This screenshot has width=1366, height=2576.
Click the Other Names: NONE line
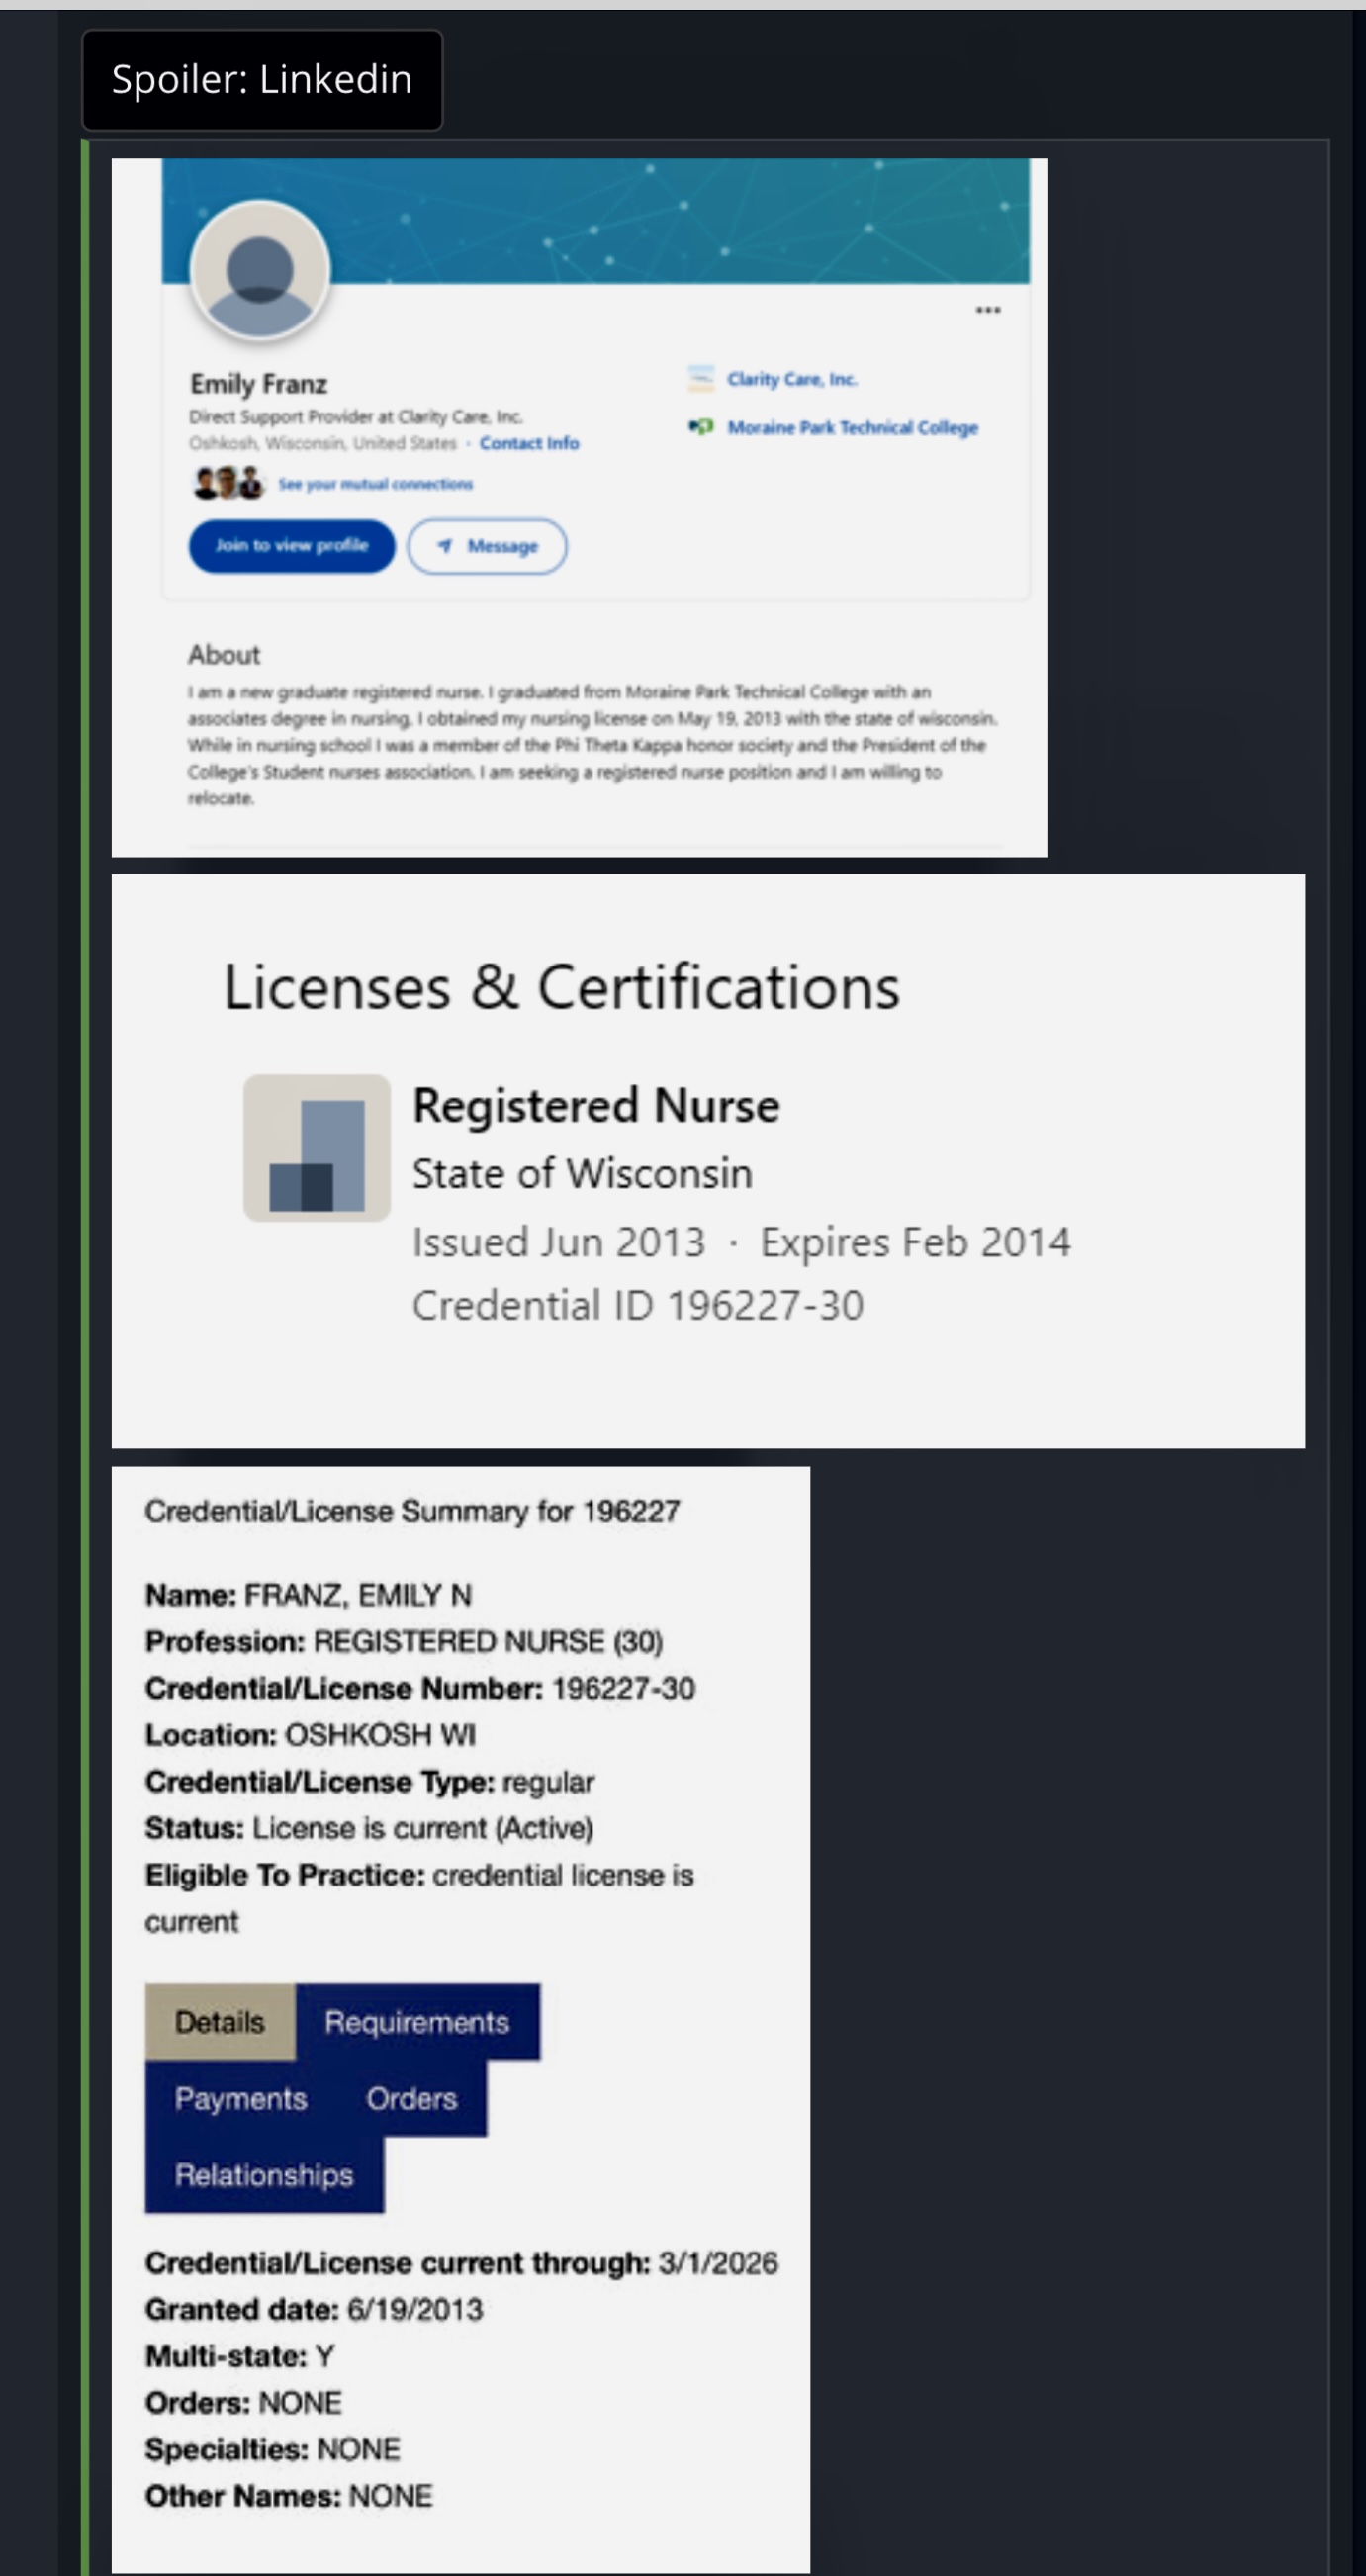click(x=289, y=2497)
